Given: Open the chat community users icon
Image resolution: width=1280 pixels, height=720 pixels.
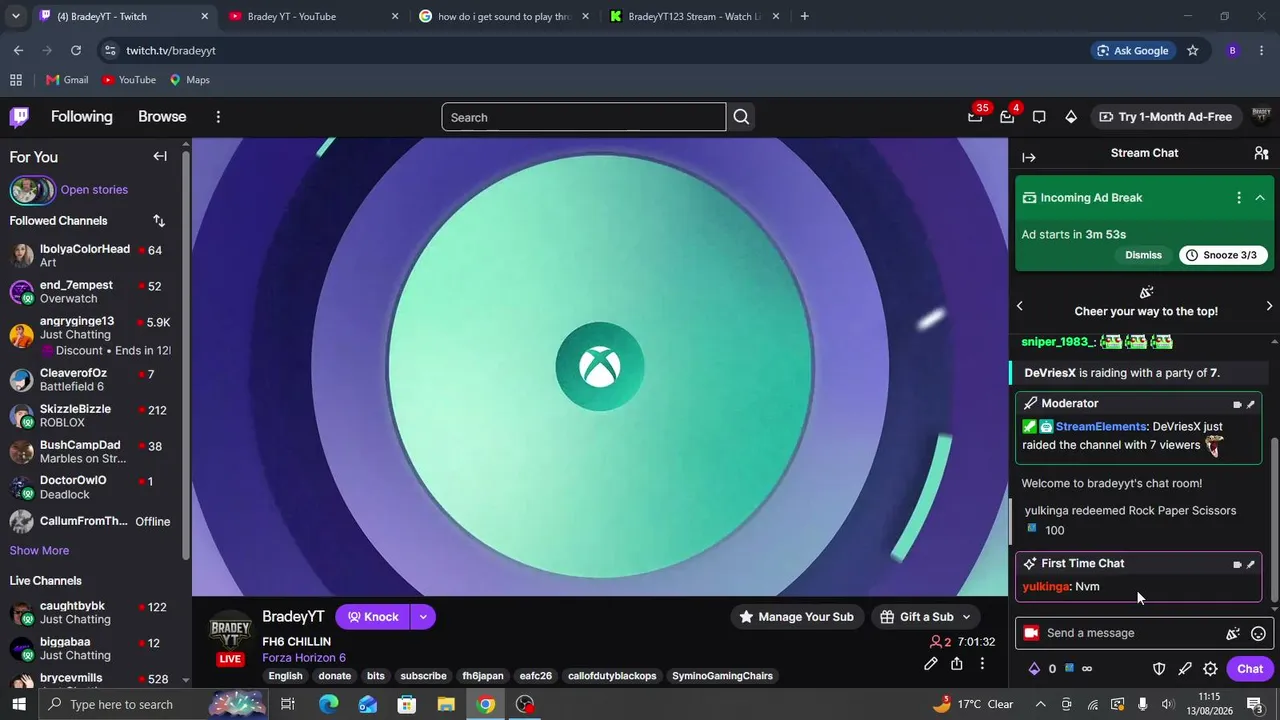Looking at the screenshot, I should (1261, 153).
